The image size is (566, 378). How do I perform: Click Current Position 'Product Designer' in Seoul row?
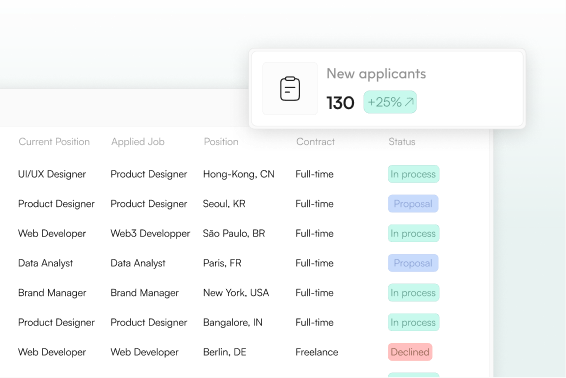[56, 204]
